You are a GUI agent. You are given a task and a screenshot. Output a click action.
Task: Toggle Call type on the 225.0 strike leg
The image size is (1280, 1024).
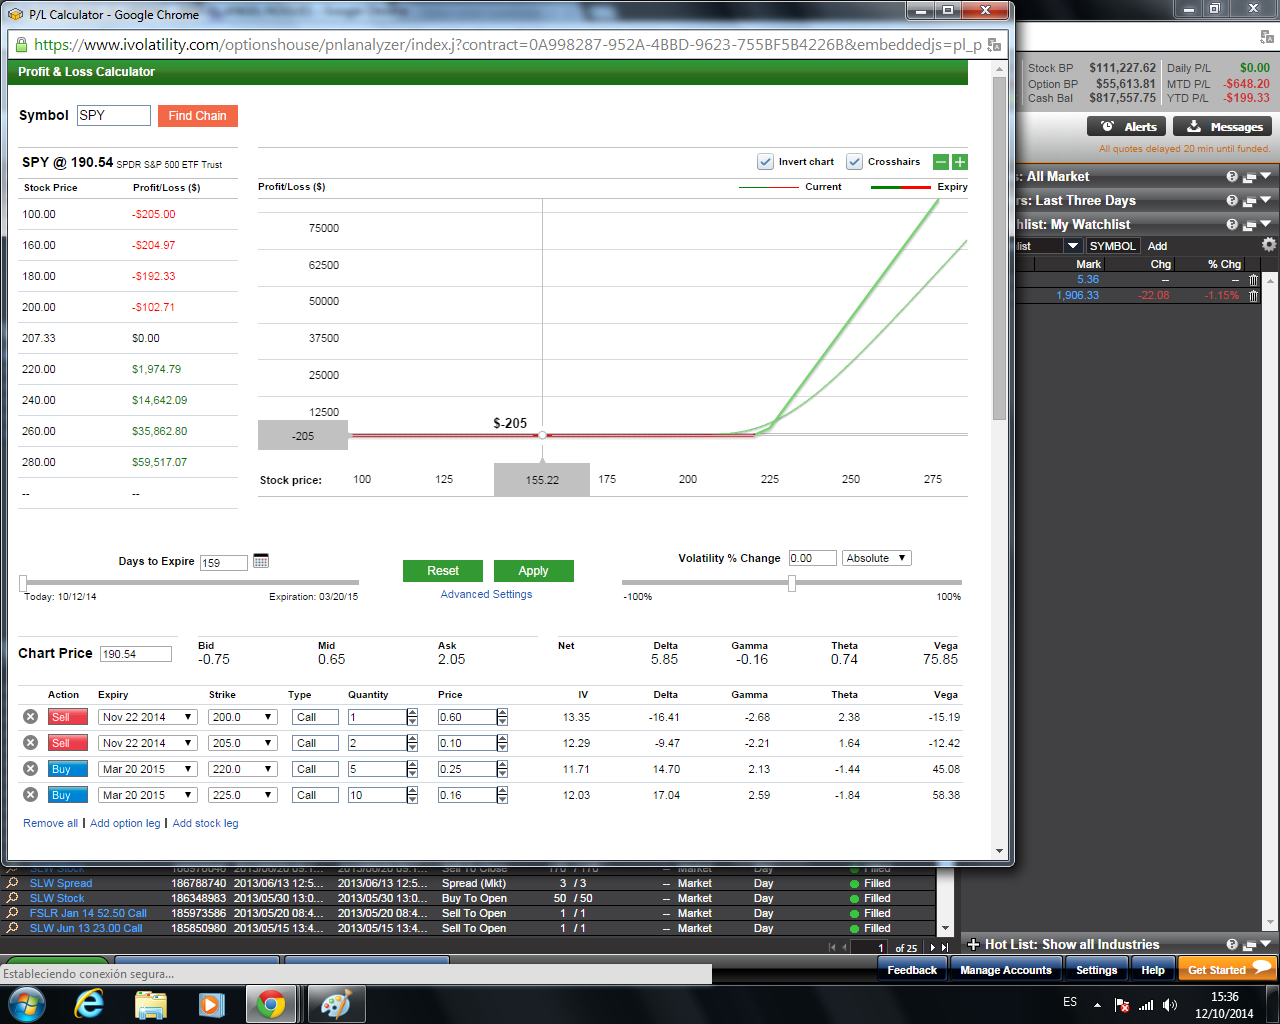click(315, 795)
